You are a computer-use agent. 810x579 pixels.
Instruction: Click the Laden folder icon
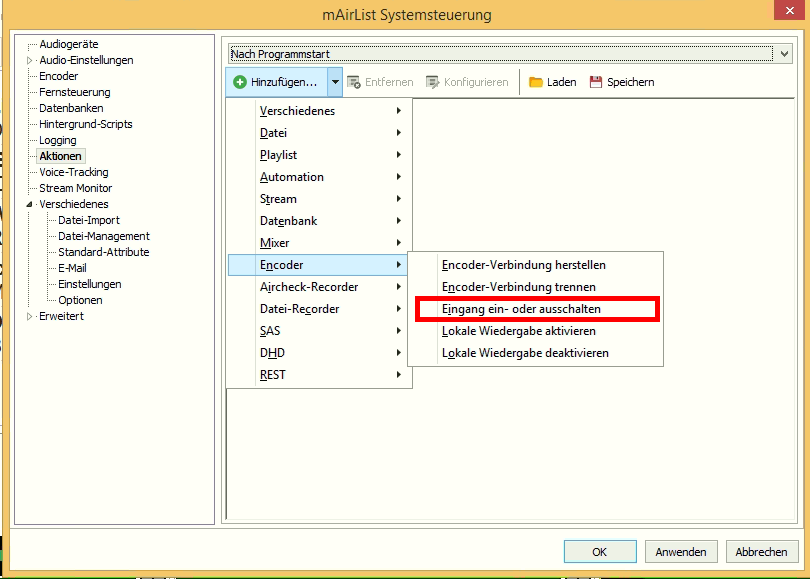coord(536,82)
